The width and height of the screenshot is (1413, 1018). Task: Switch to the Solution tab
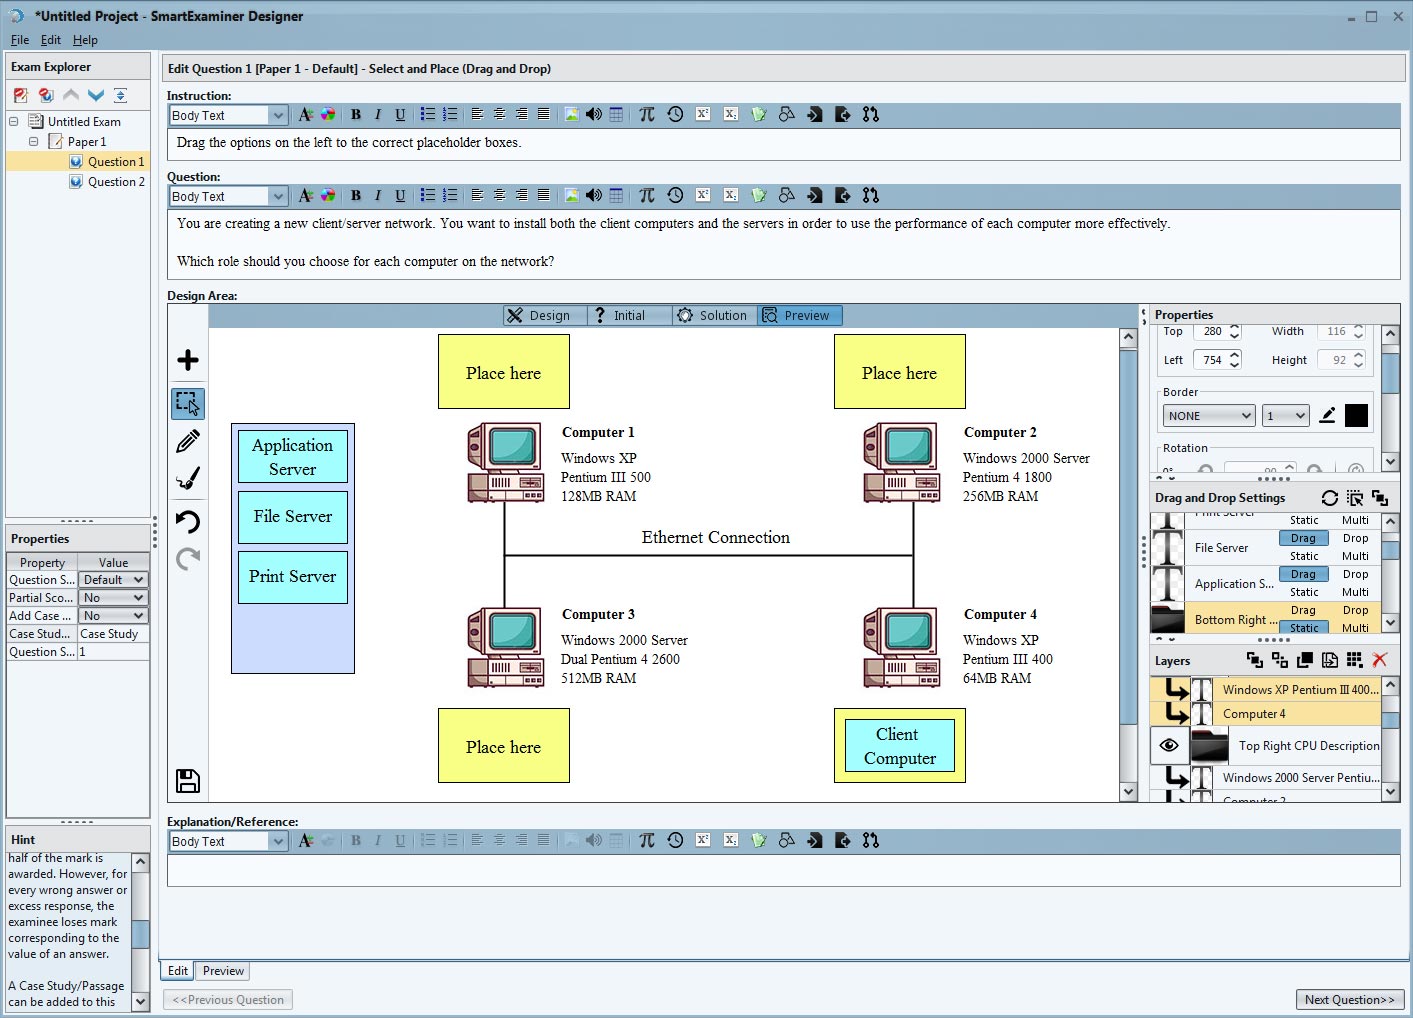coord(715,315)
